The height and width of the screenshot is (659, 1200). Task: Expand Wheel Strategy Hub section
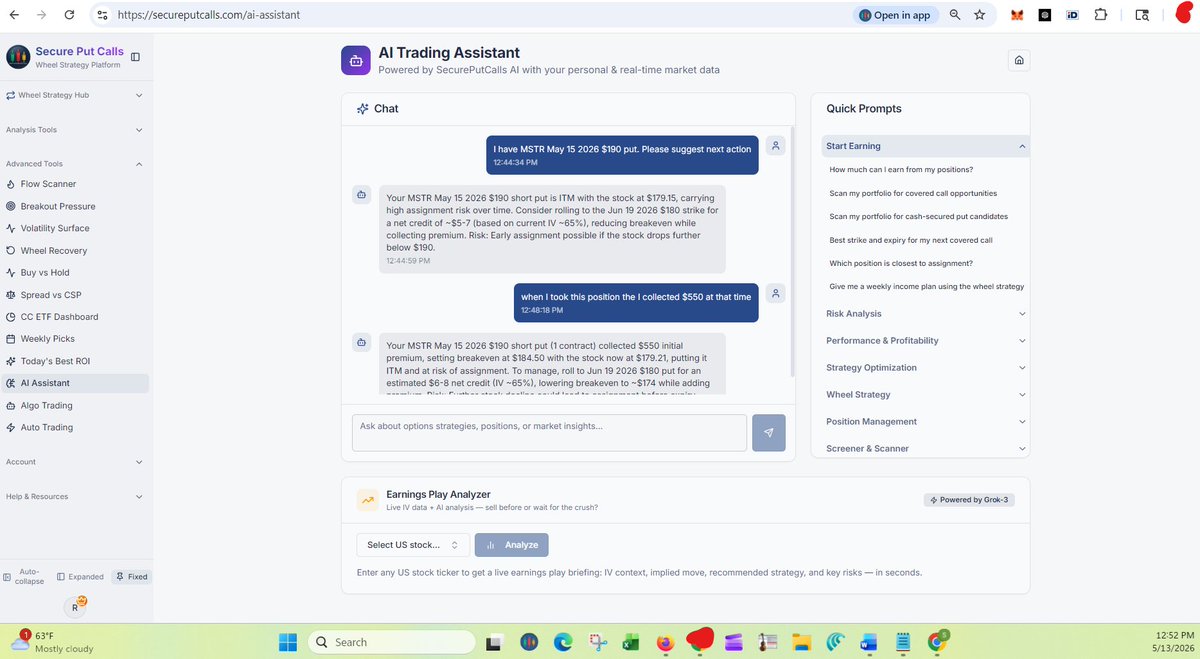[75, 95]
